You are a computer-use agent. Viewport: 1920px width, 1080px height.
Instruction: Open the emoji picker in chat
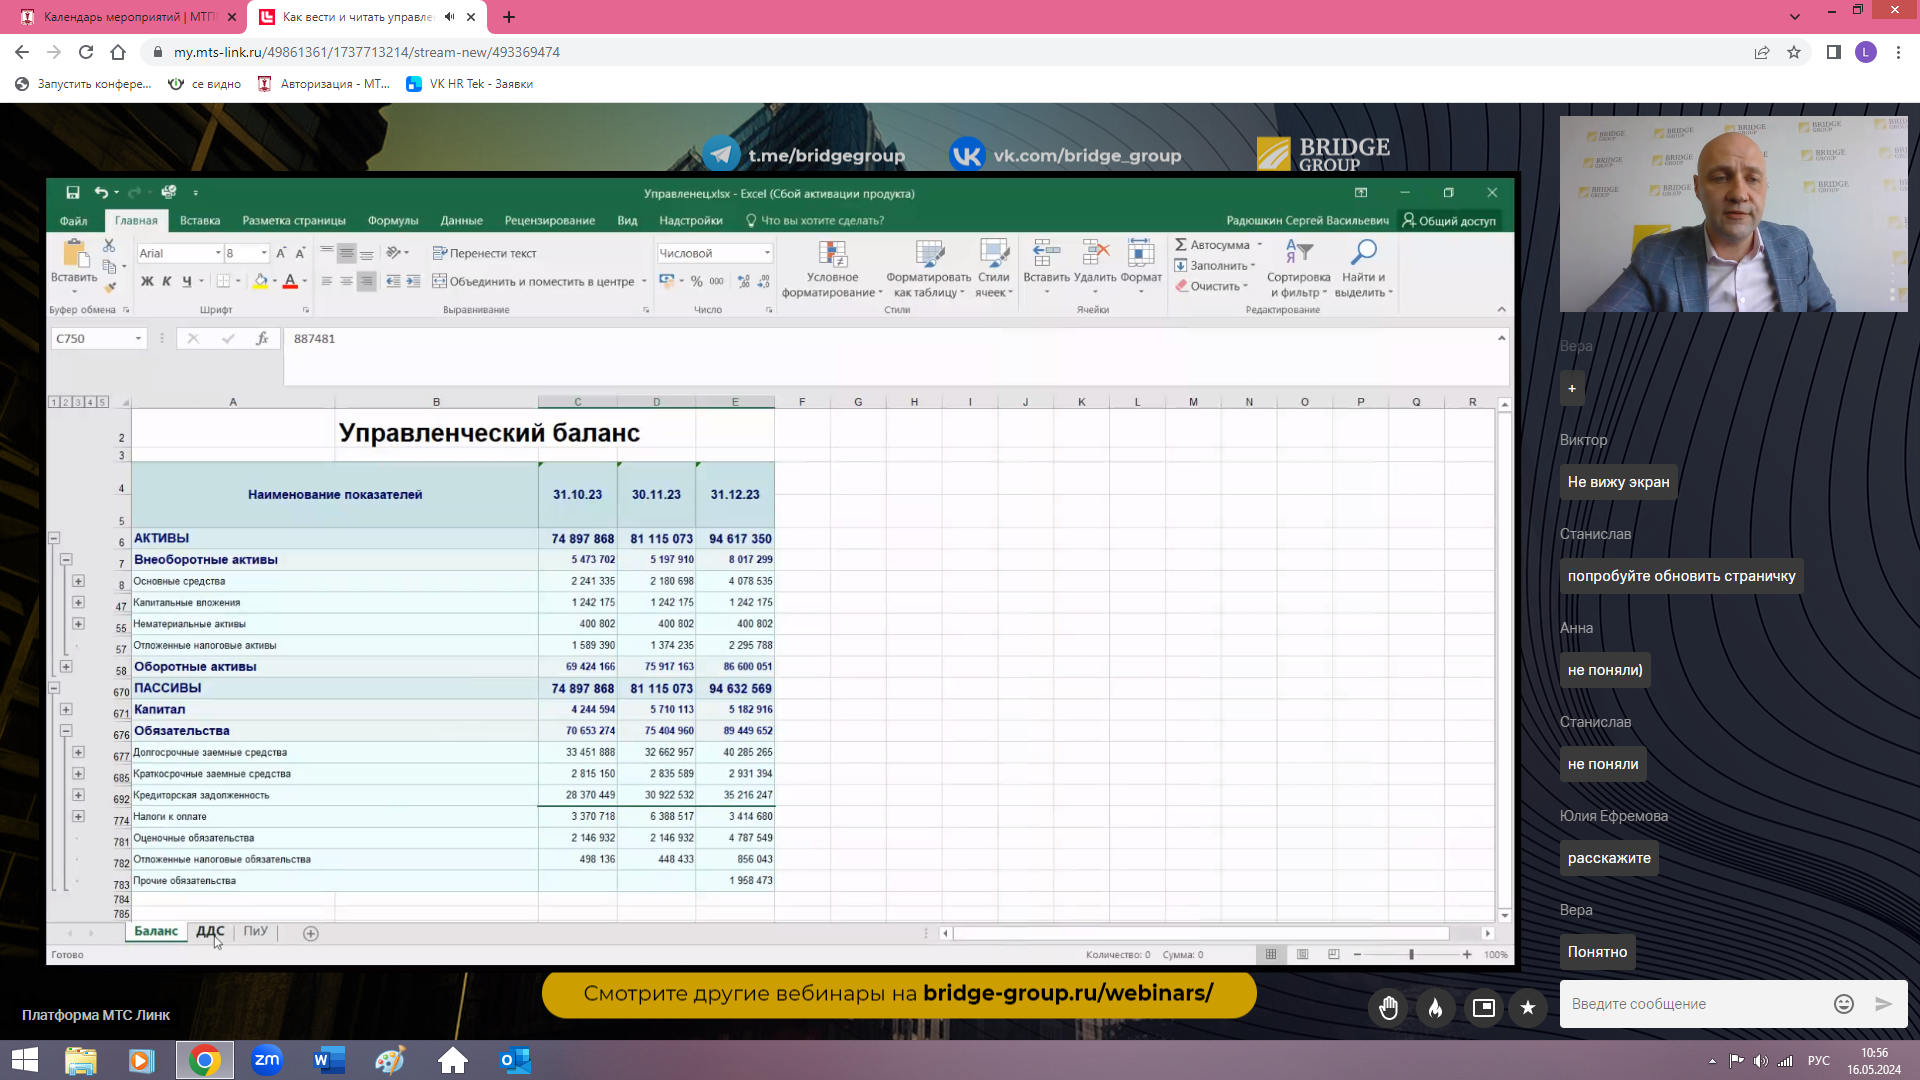pos(1844,1004)
